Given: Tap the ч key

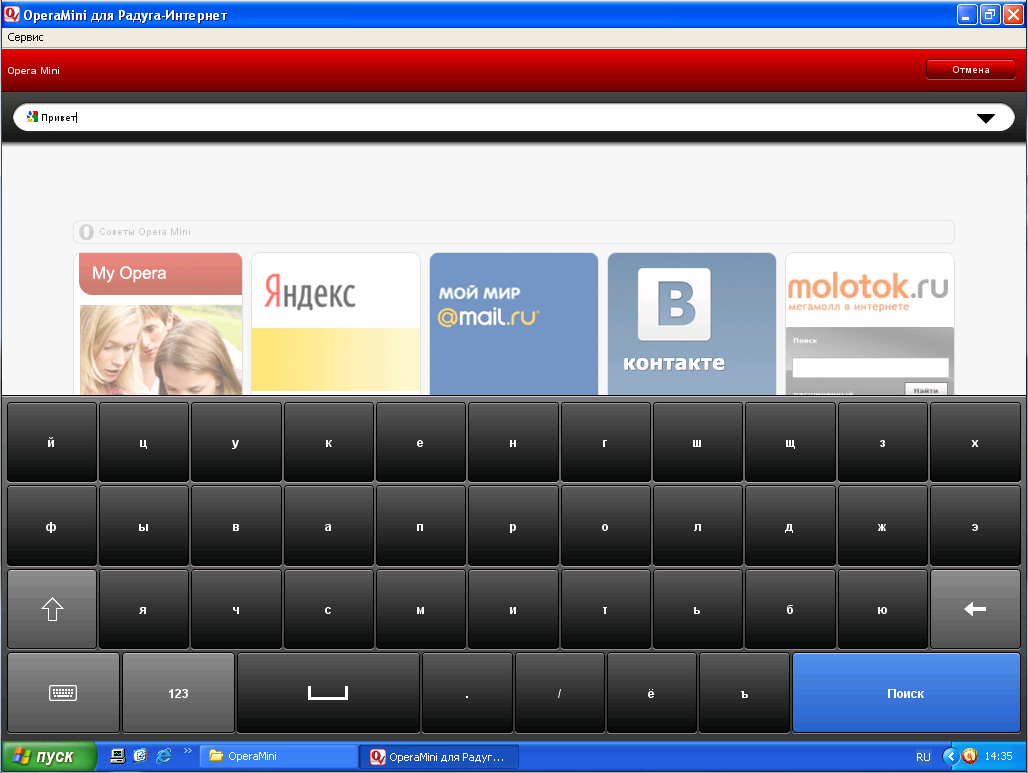Looking at the screenshot, I should (236, 609).
